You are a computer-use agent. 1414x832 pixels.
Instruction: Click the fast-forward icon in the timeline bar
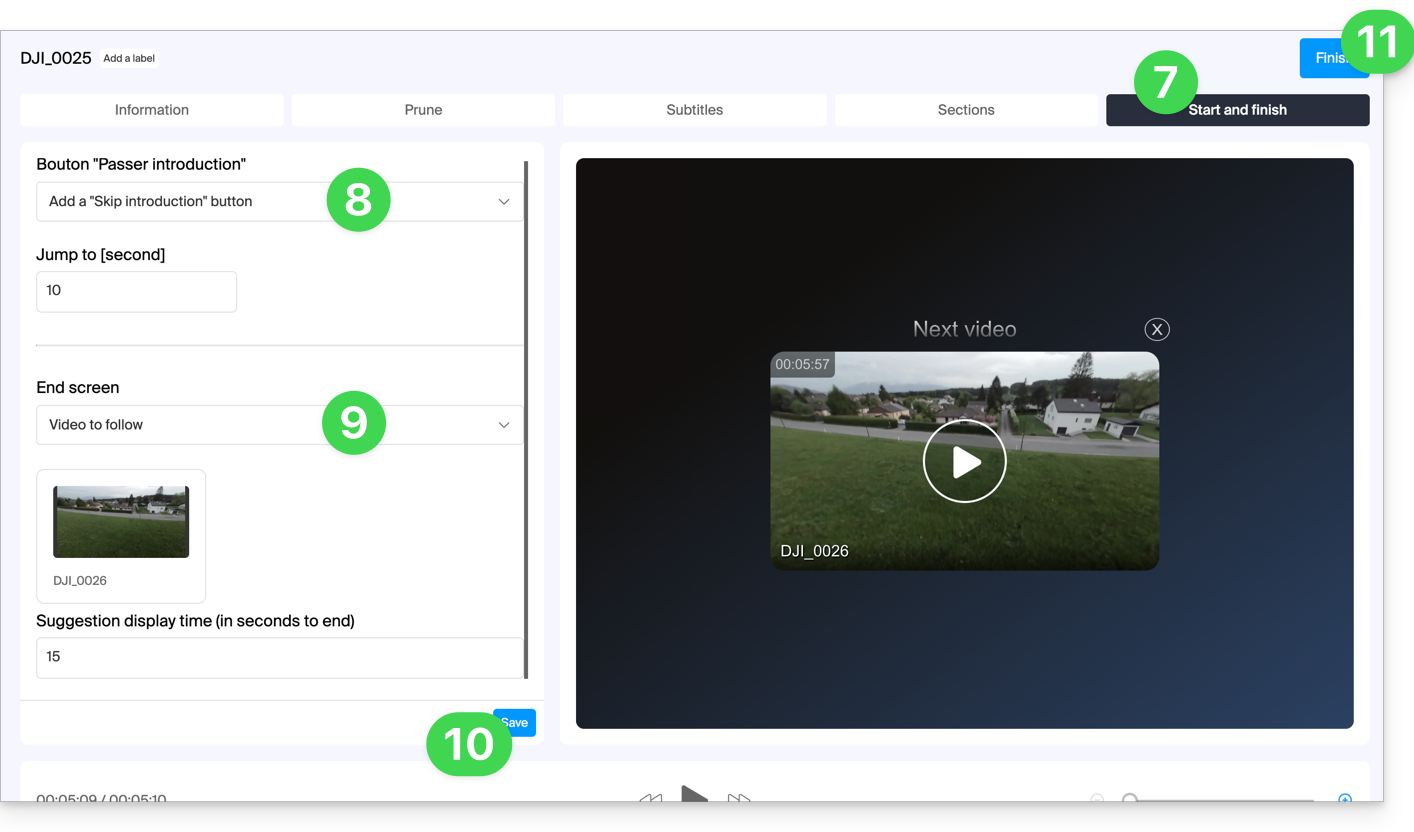pyautogui.click(x=739, y=798)
